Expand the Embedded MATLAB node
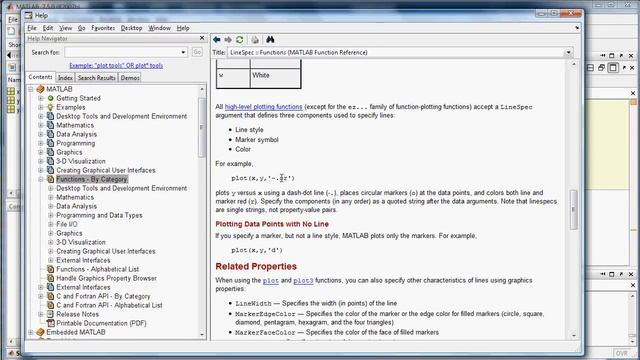The width and height of the screenshot is (640, 360). coord(31,332)
